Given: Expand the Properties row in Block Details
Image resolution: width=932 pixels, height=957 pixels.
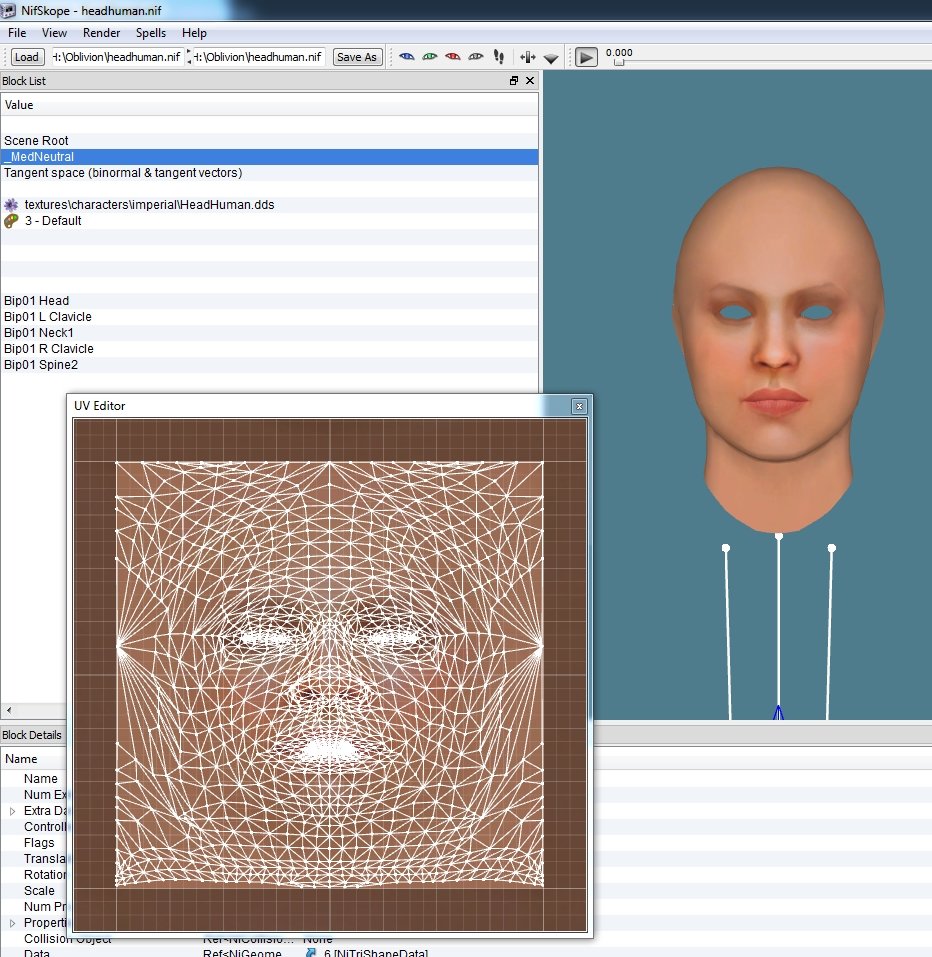Looking at the screenshot, I should pos(12,923).
